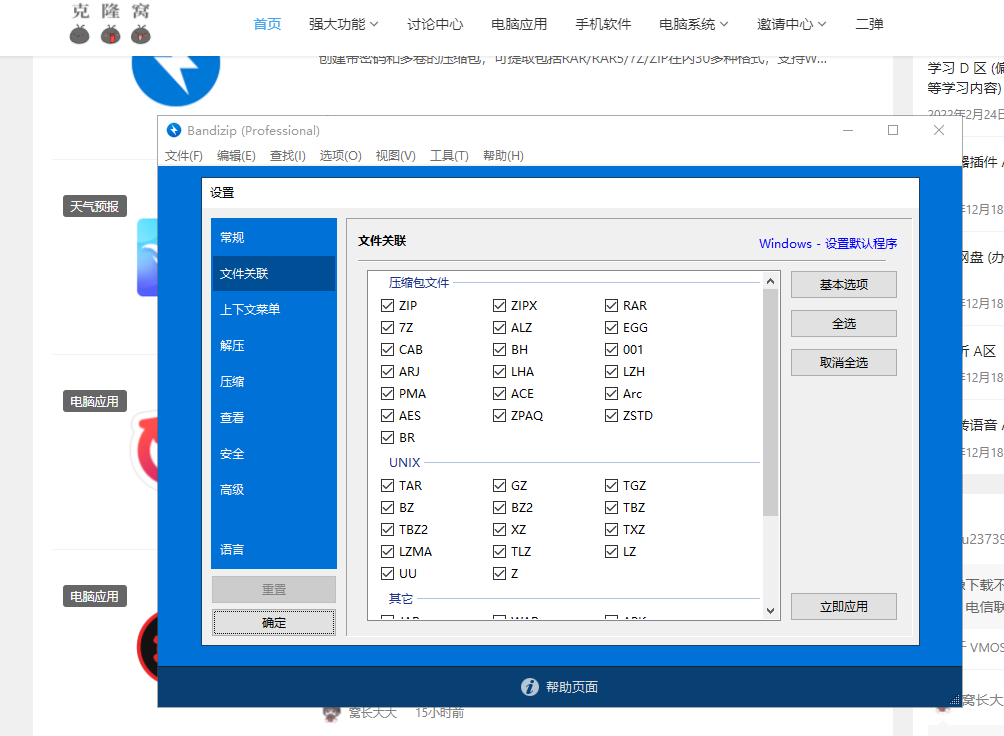Click the format list scrollbar thumb
This screenshot has width=1004, height=736.
[770, 402]
